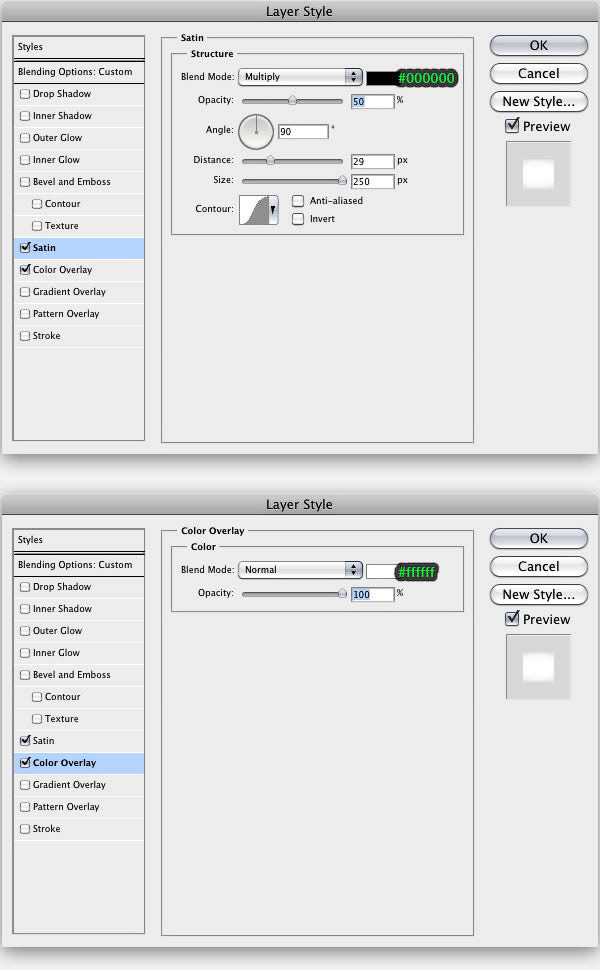Image resolution: width=600 pixels, height=970 pixels.
Task: Select Styles header in Color Overlay dialog
Action: coord(79,540)
